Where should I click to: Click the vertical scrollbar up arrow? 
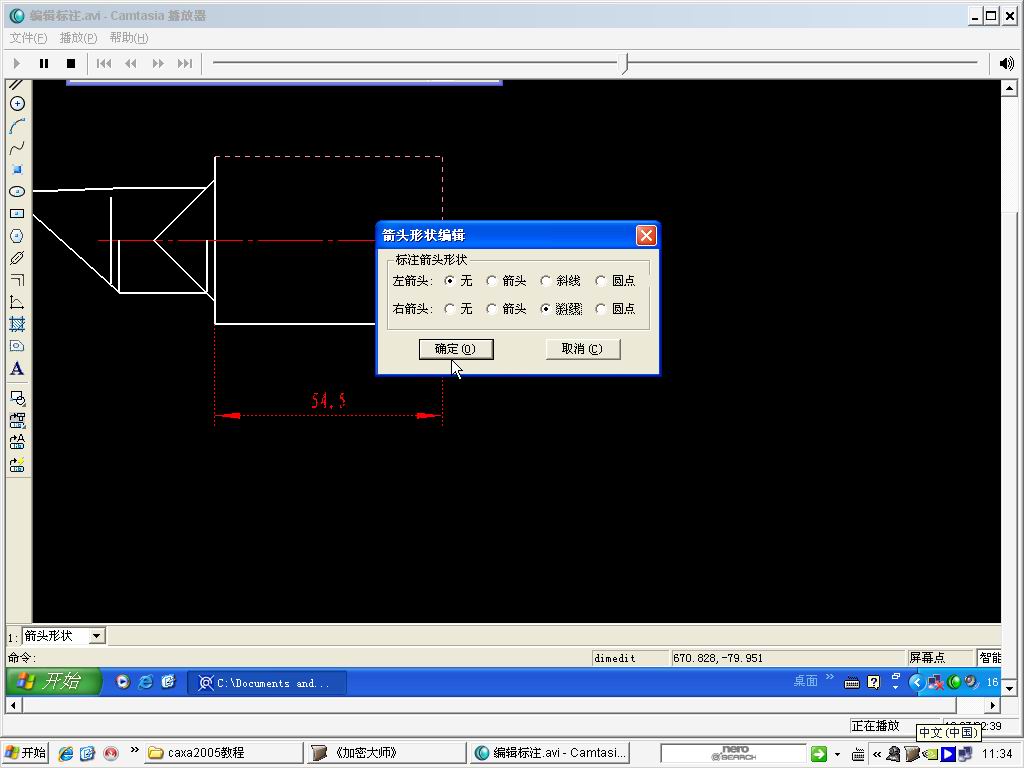[x=1009, y=88]
